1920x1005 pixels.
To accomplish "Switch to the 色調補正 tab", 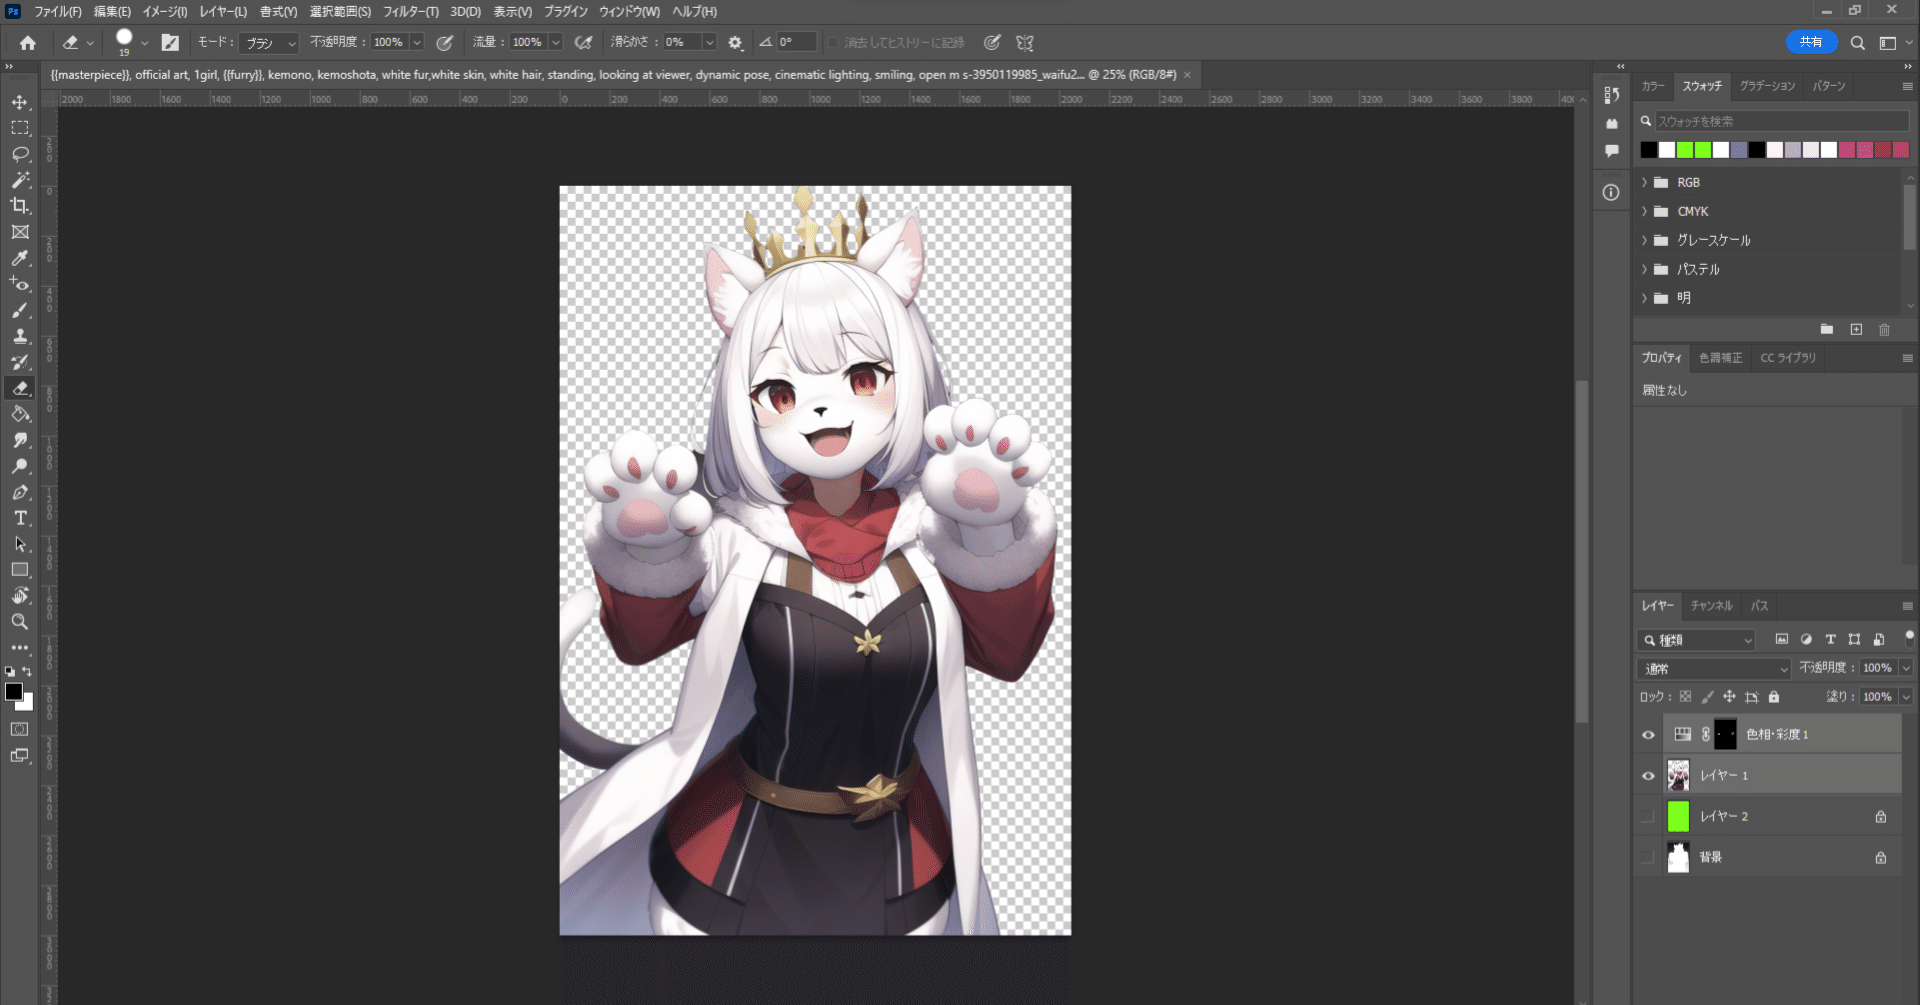I will pyautogui.click(x=1720, y=358).
